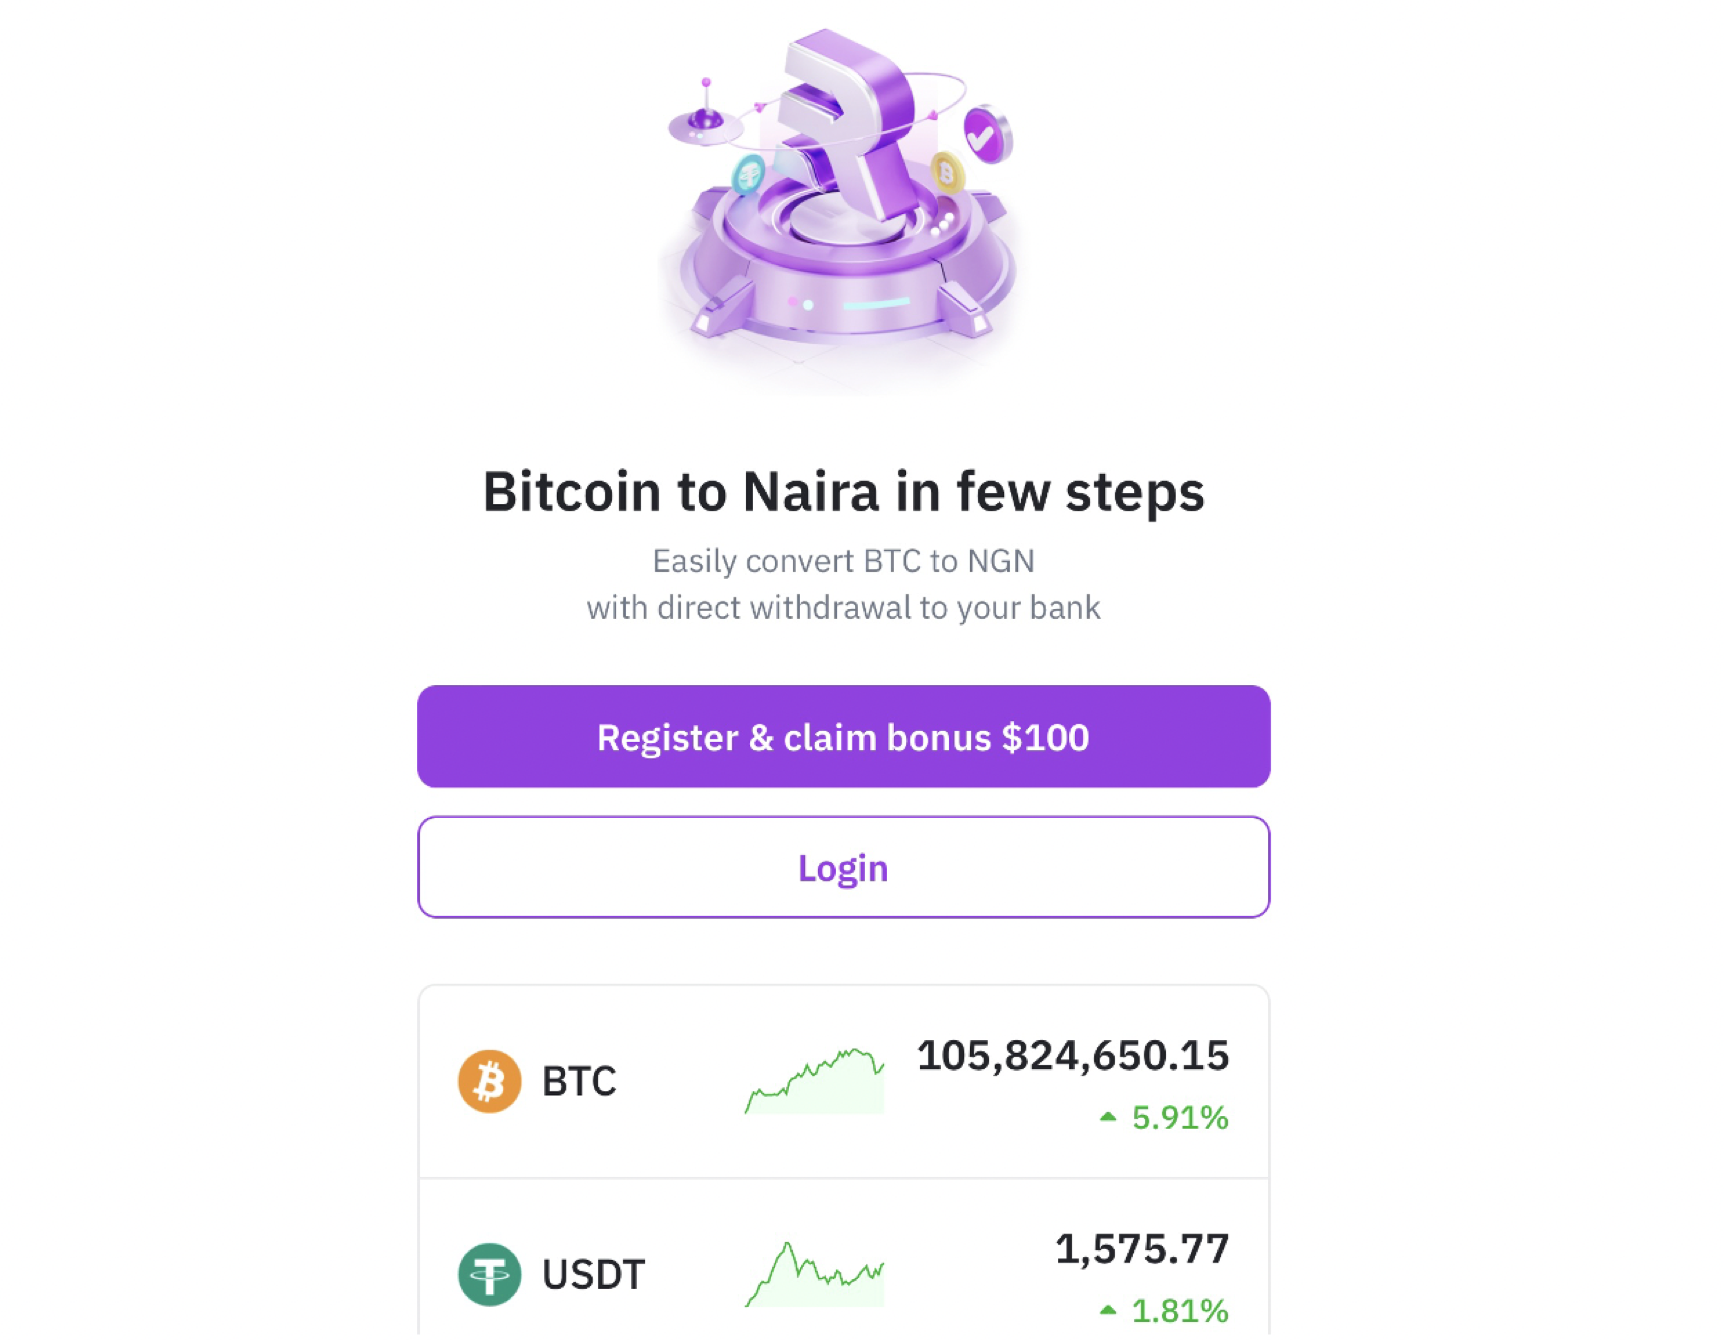Click Register & claim bonus $100
Image resolution: width=1726 pixels, height=1340 pixels.
click(x=843, y=736)
